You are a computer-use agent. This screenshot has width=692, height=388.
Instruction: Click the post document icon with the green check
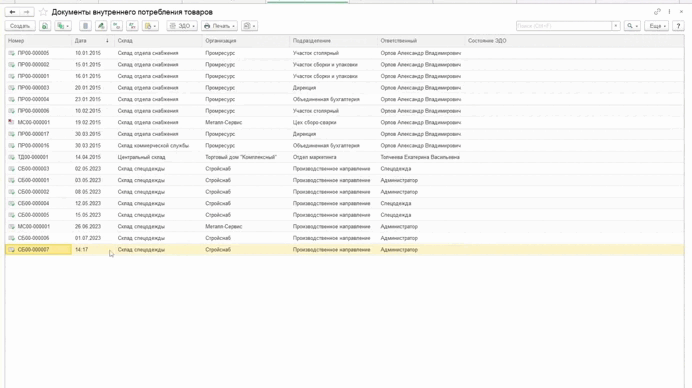101,26
